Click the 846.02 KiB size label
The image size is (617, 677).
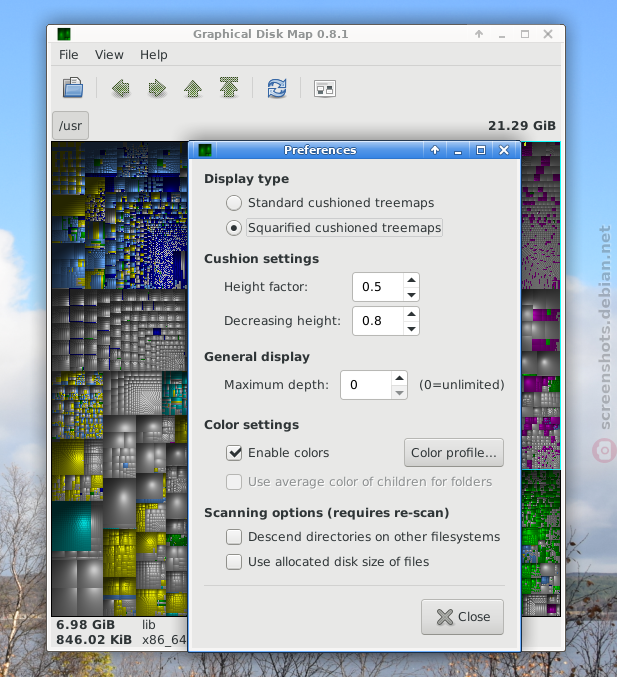pyautogui.click(x=94, y=639)
